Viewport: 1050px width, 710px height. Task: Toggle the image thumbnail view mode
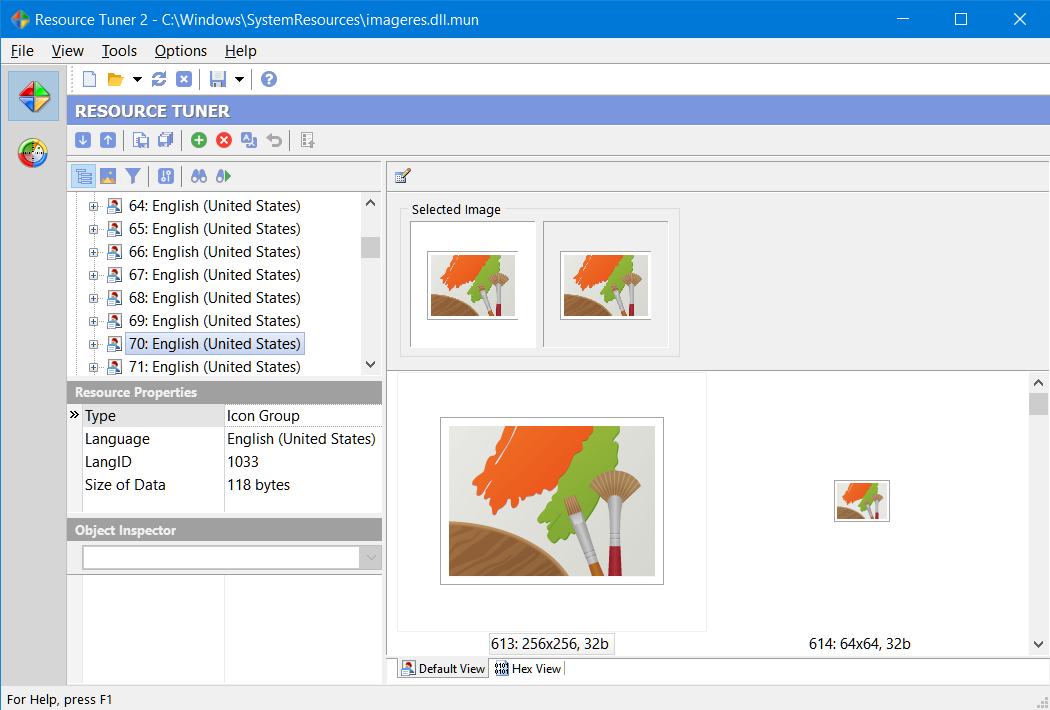tap(108, 176)
